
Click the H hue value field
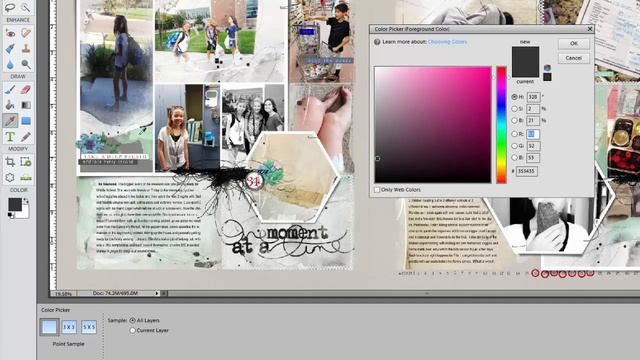[533, 97]
